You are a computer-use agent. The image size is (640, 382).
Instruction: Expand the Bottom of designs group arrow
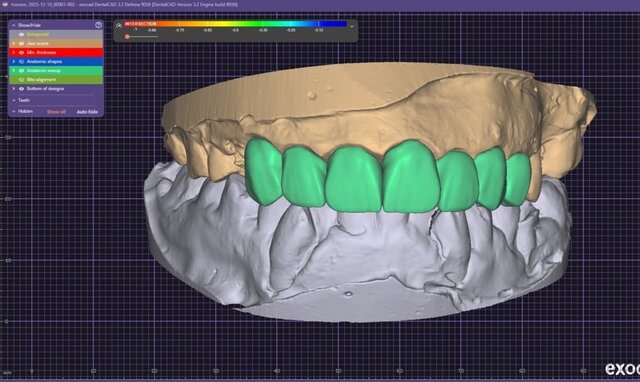coord(13,89)
